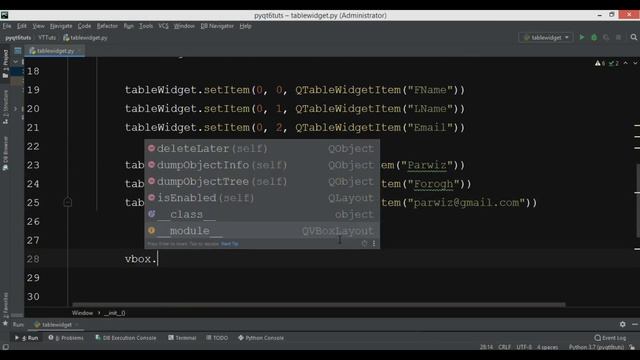This screenshot has width=640, height=360.
Task: Click the Event Log button
Action: click(610, 338)
